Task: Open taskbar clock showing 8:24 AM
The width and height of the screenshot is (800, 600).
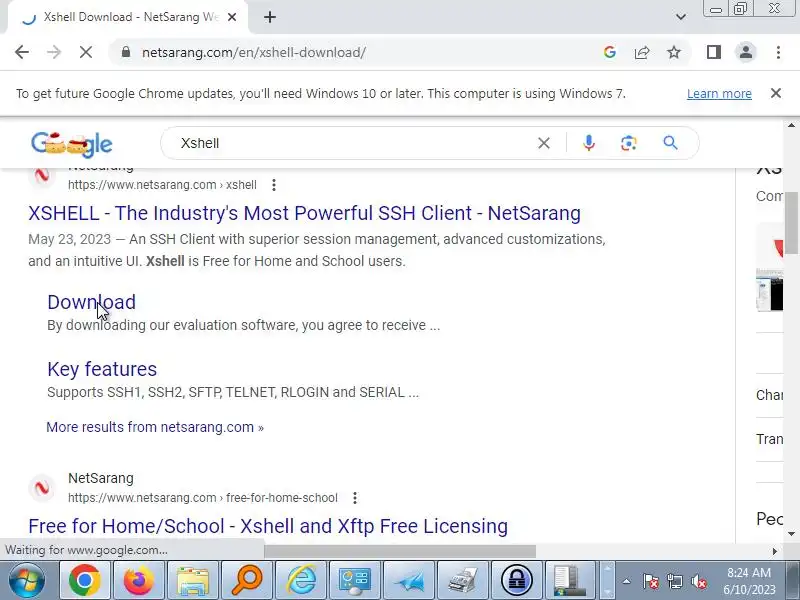Action: pos(749,581)
